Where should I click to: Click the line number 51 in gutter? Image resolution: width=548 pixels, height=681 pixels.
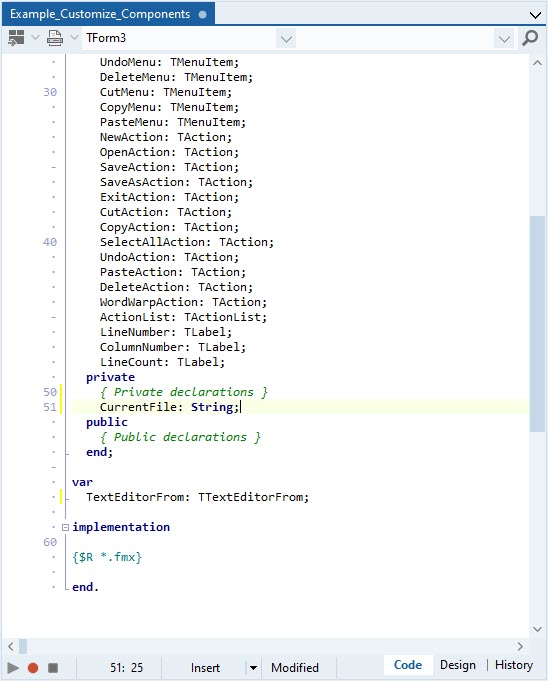point(50,407)
